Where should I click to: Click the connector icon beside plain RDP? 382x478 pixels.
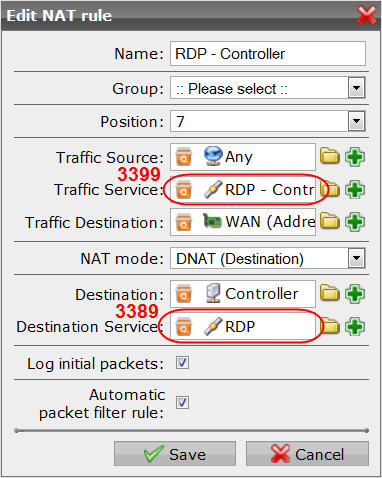tap(213, 326)
